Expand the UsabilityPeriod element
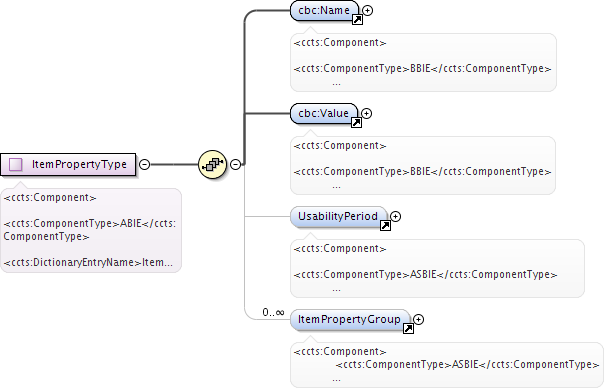 coord(396,216)
